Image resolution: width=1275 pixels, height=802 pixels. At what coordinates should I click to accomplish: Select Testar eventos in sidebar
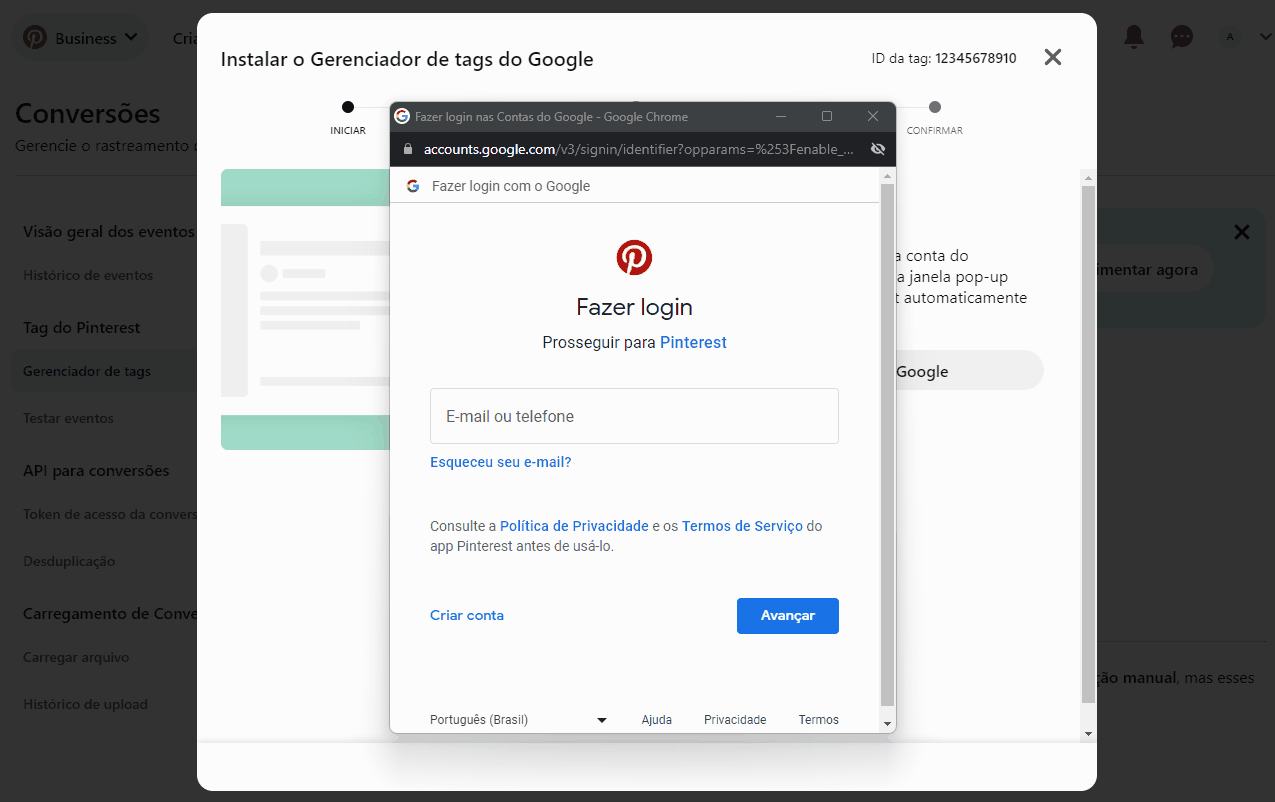coord(68,418)
